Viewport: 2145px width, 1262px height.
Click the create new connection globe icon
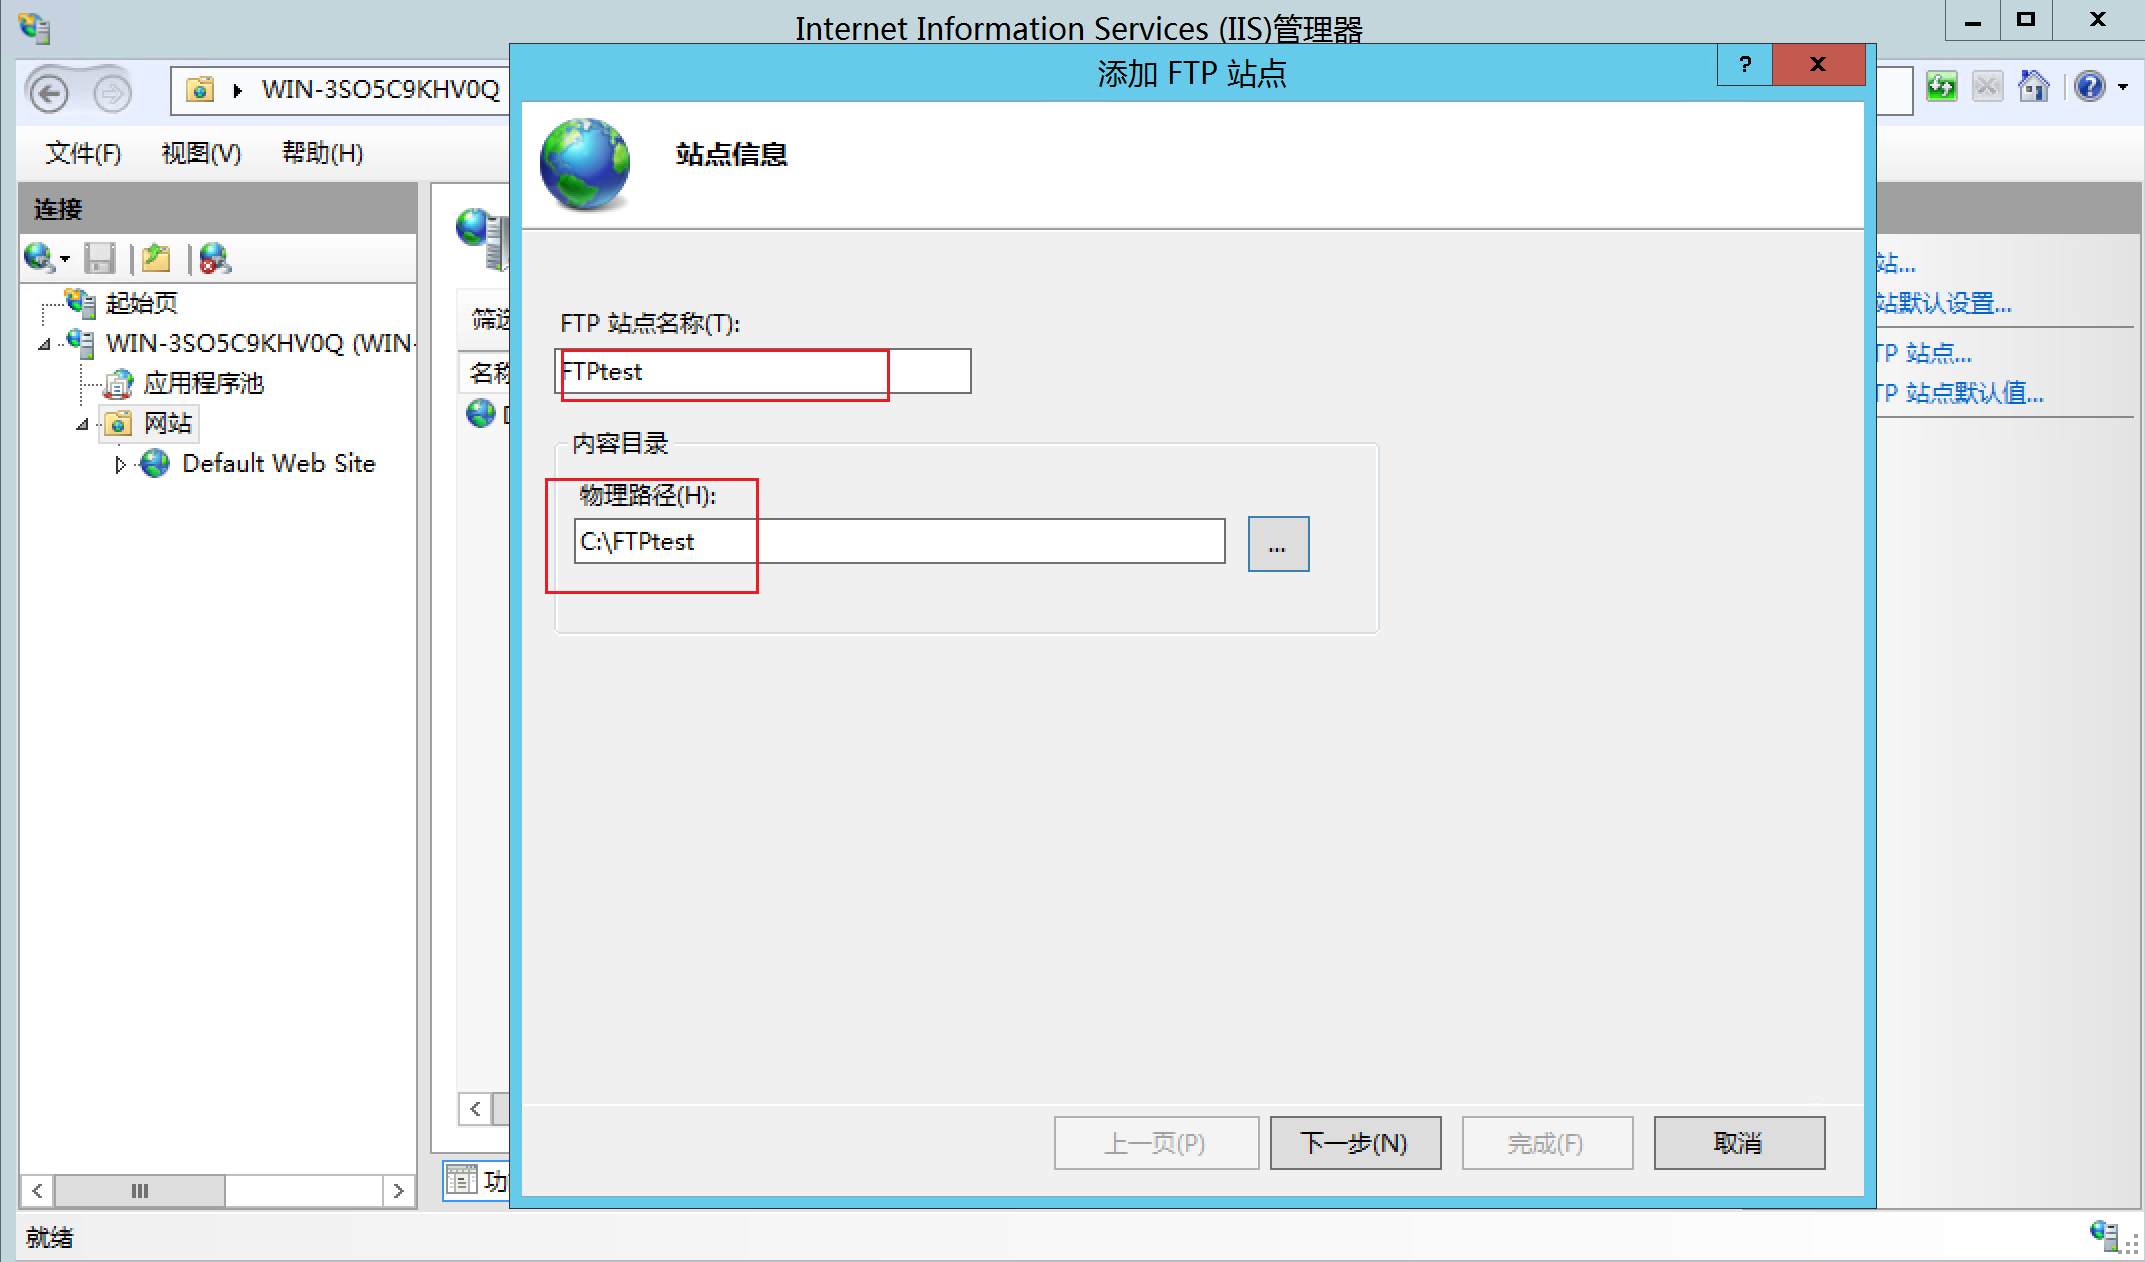pos(40,259)
